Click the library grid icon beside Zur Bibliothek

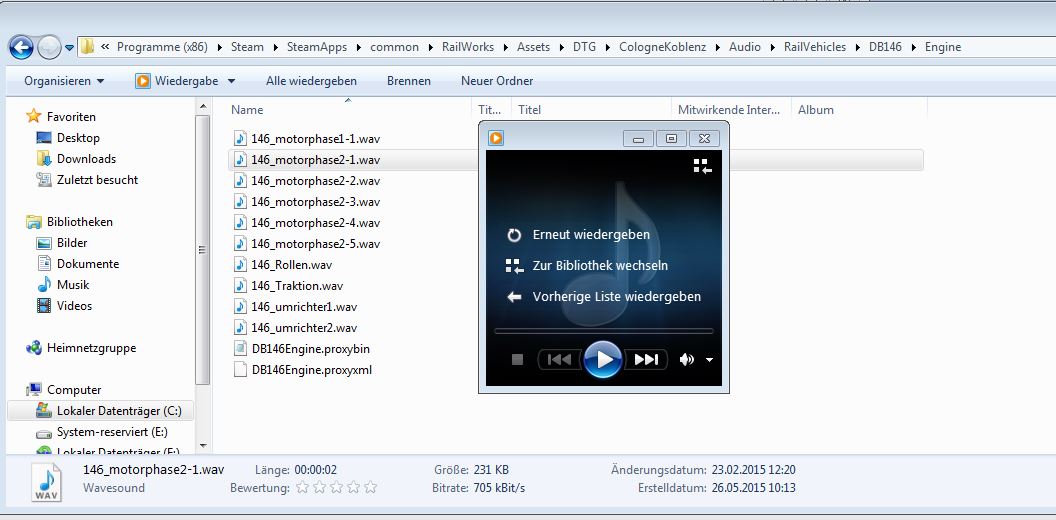coord(515,266)
